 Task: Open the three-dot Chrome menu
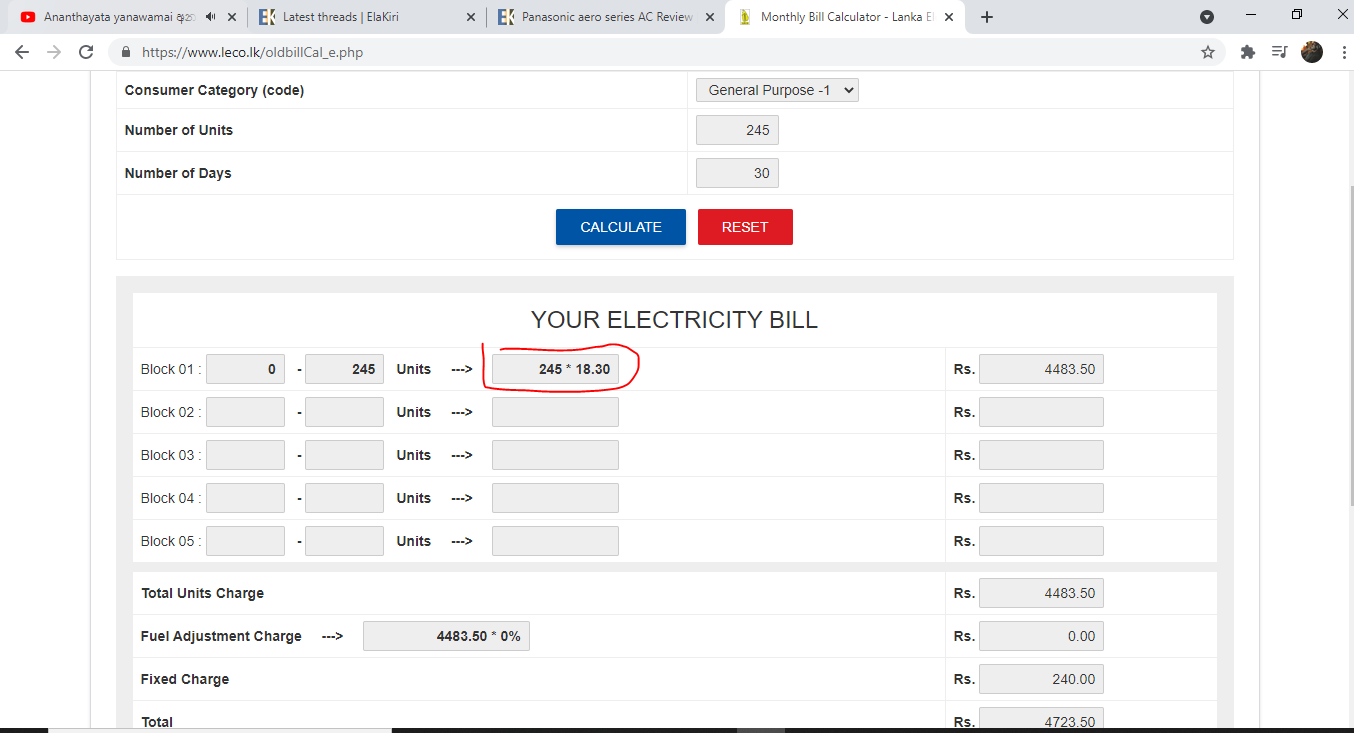pos(1339,52)
